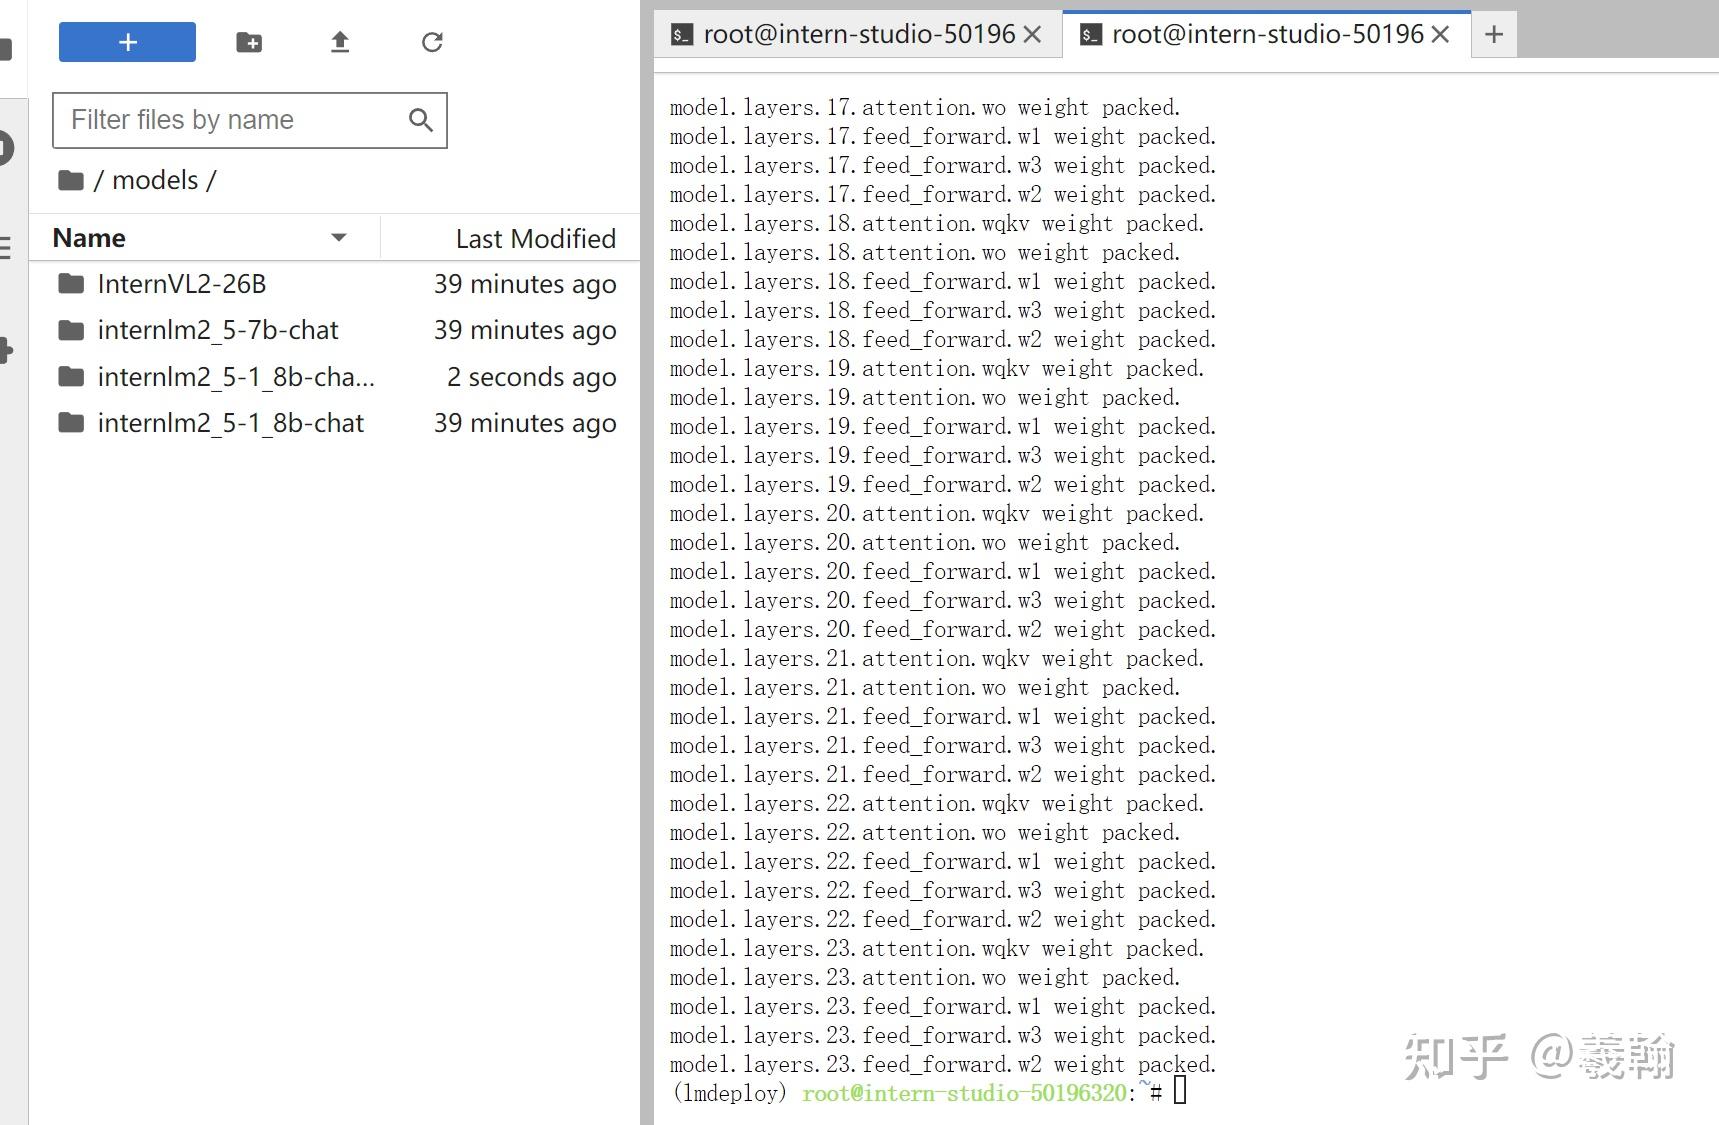This screenshot has height=1125, width=1719.
Task: Close the second terminal tab
Action: pos(1441,35)
